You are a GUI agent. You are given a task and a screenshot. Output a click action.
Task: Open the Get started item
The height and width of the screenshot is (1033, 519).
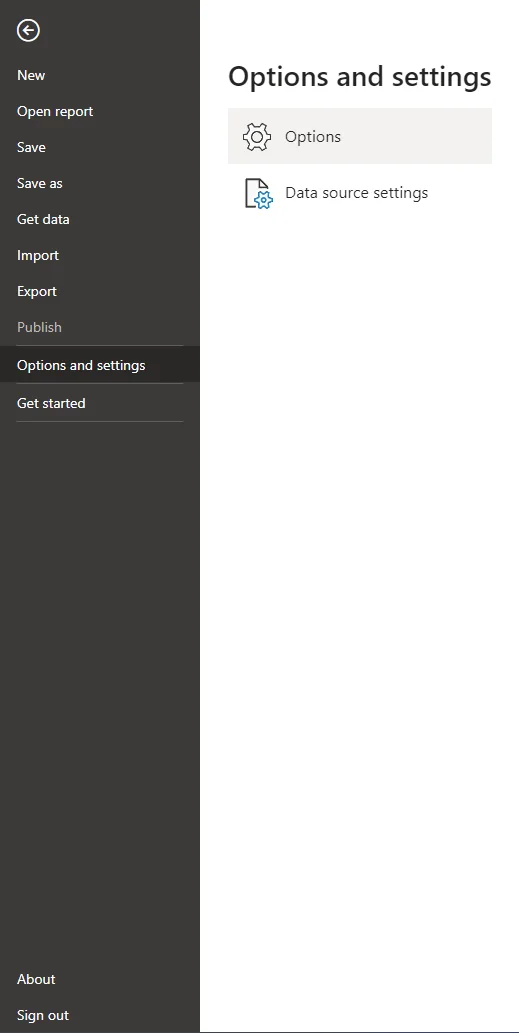point(51,403)
